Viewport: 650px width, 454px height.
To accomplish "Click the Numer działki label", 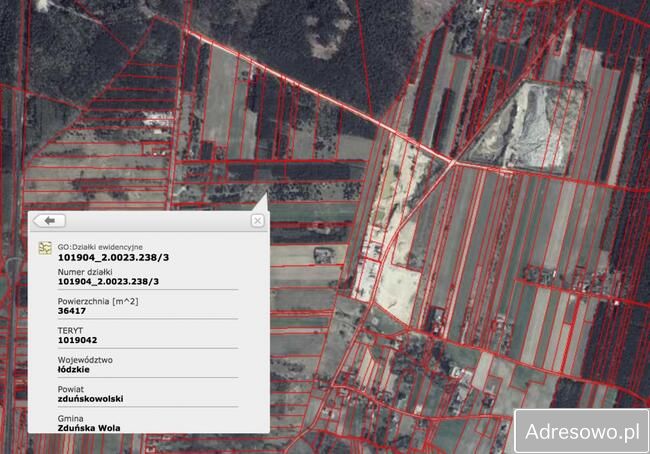I will [x=85, y=272].
